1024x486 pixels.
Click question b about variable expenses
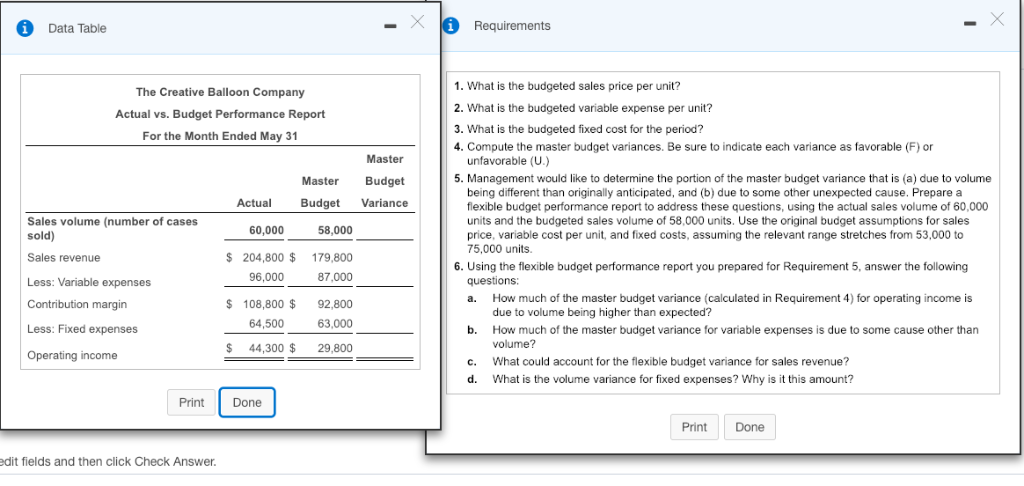(x=724, y=336)
